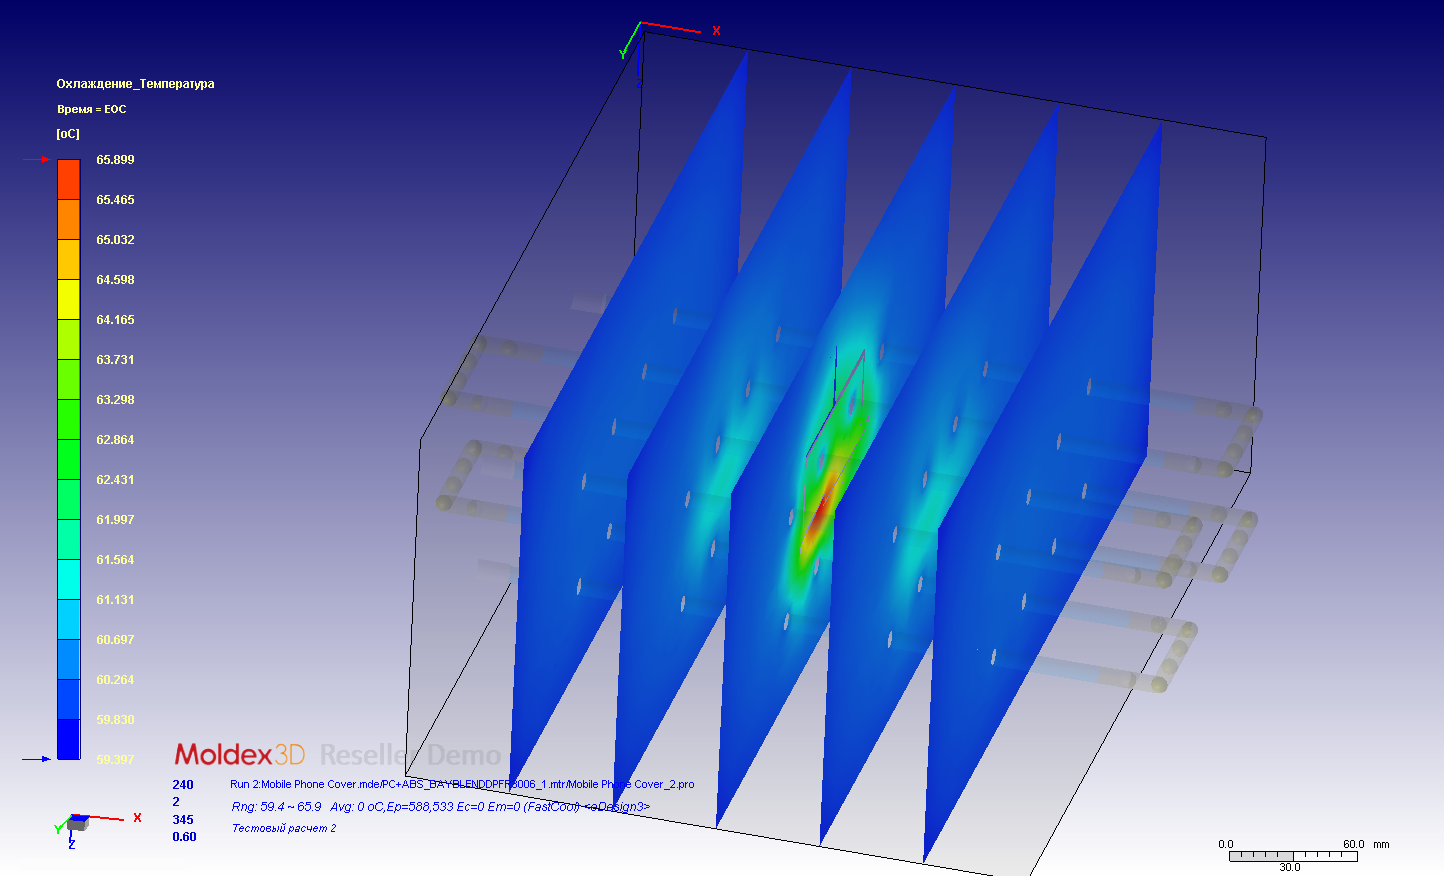
Task: Click the 'Run 2:Mobile Phone Cover' project path text
Action: 462,784
